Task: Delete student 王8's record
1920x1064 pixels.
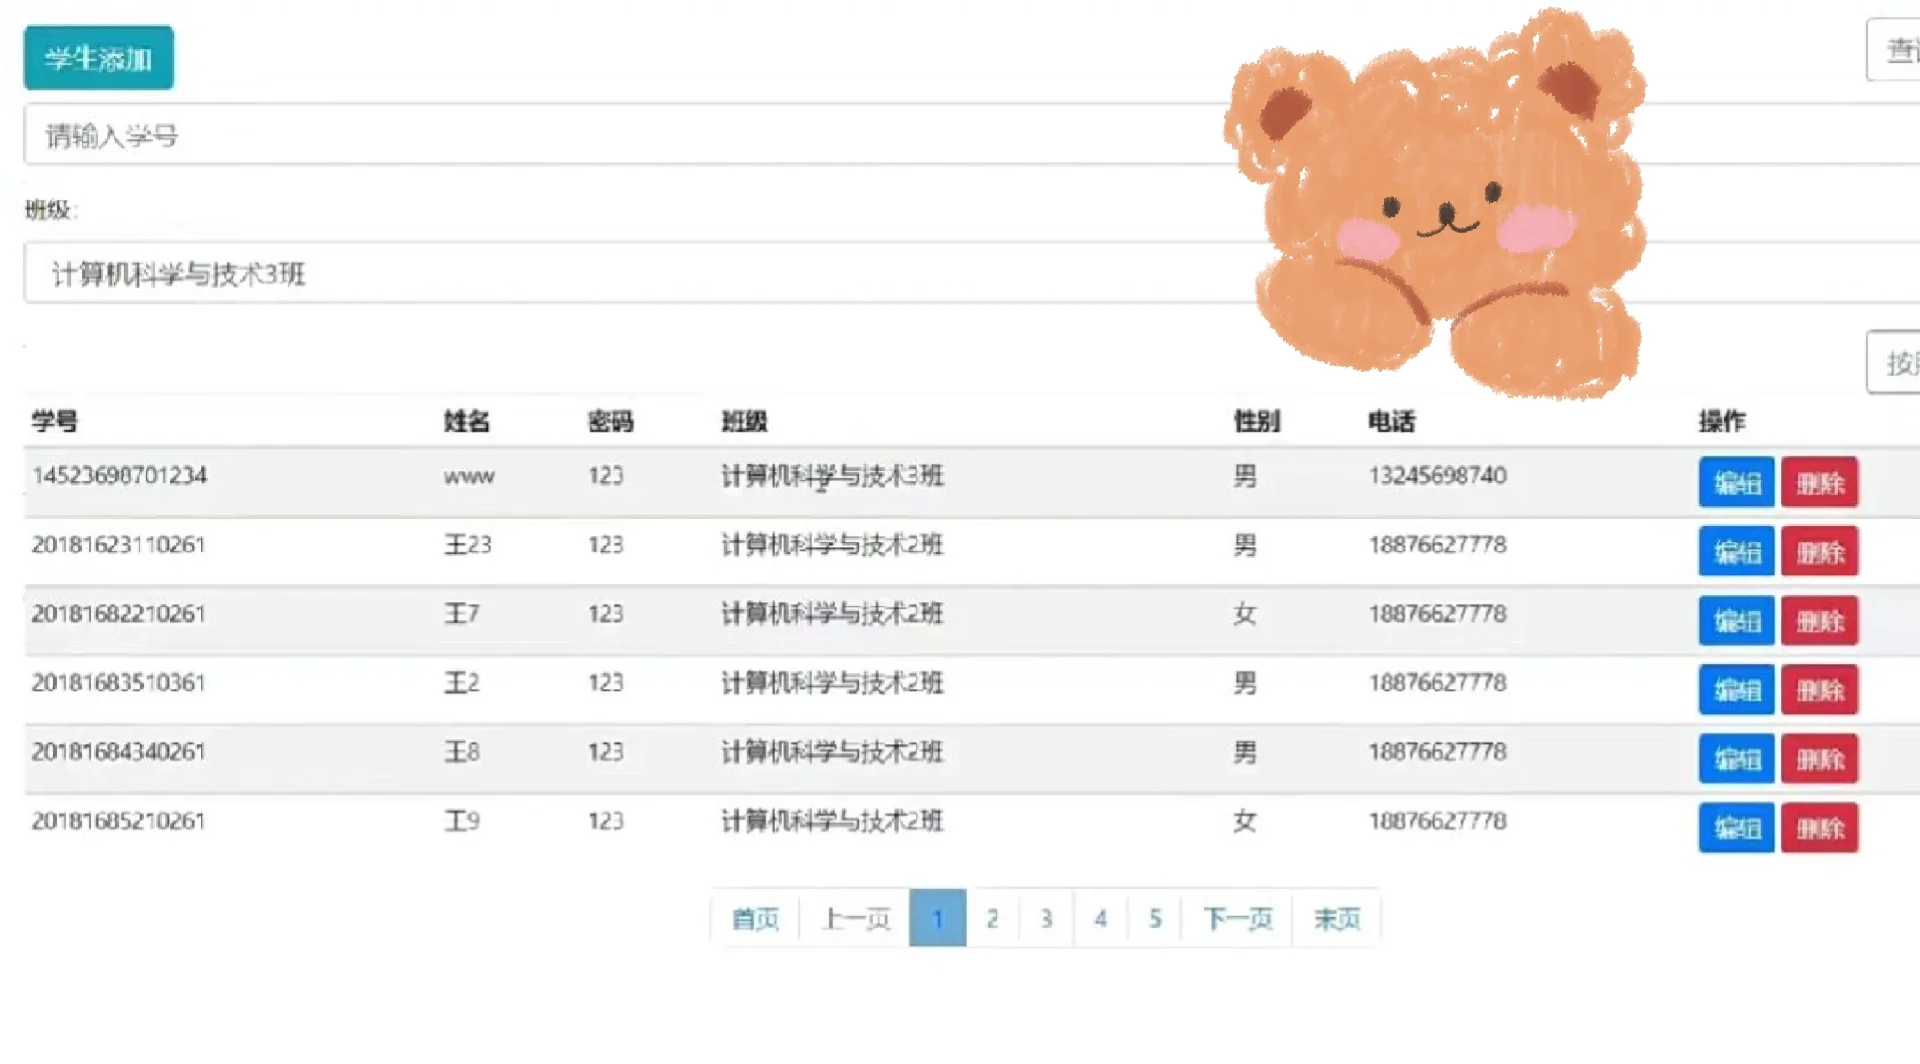Action: pos(1819,759)
